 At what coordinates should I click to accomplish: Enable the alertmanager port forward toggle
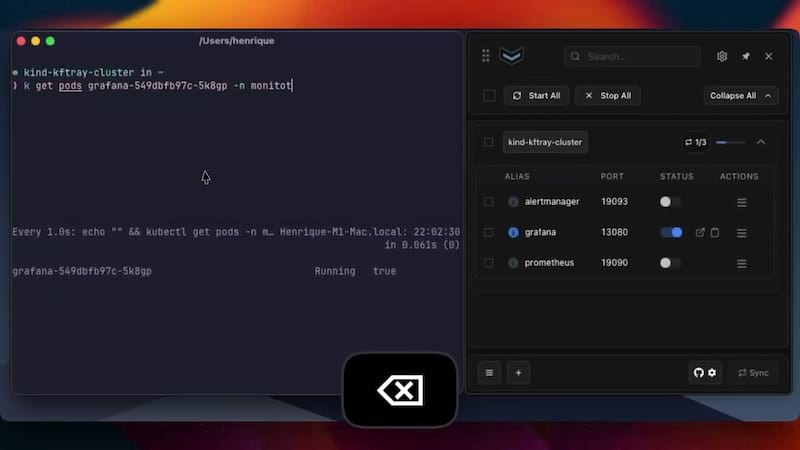670,202
